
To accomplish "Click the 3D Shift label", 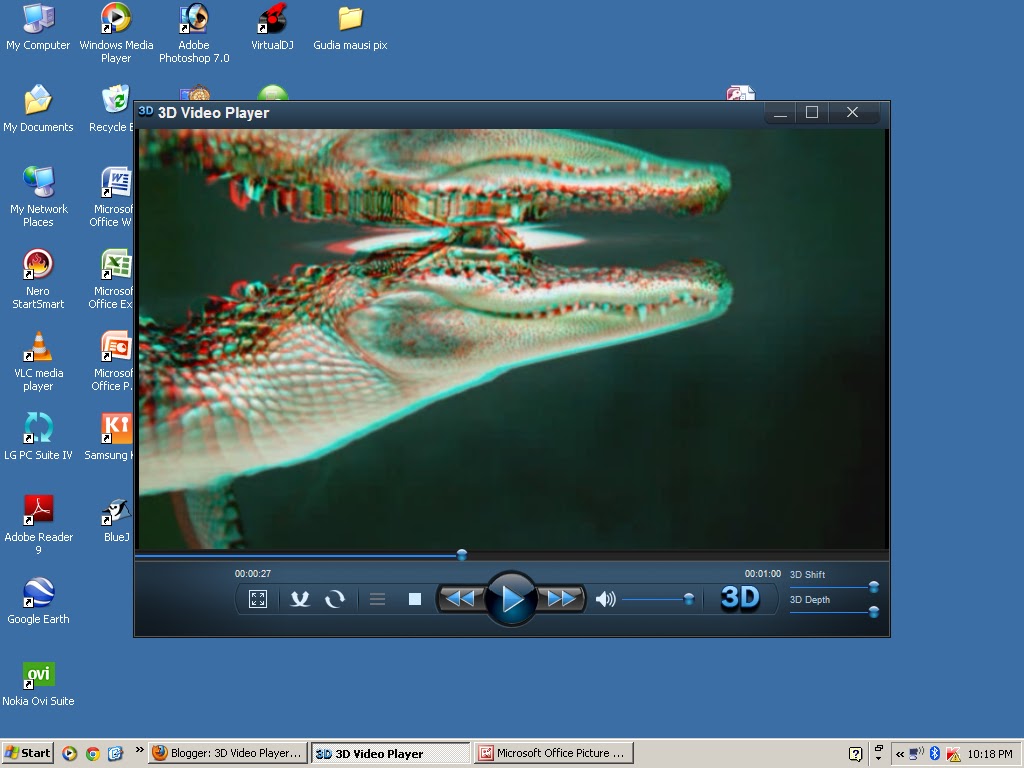I will (807, 575).
